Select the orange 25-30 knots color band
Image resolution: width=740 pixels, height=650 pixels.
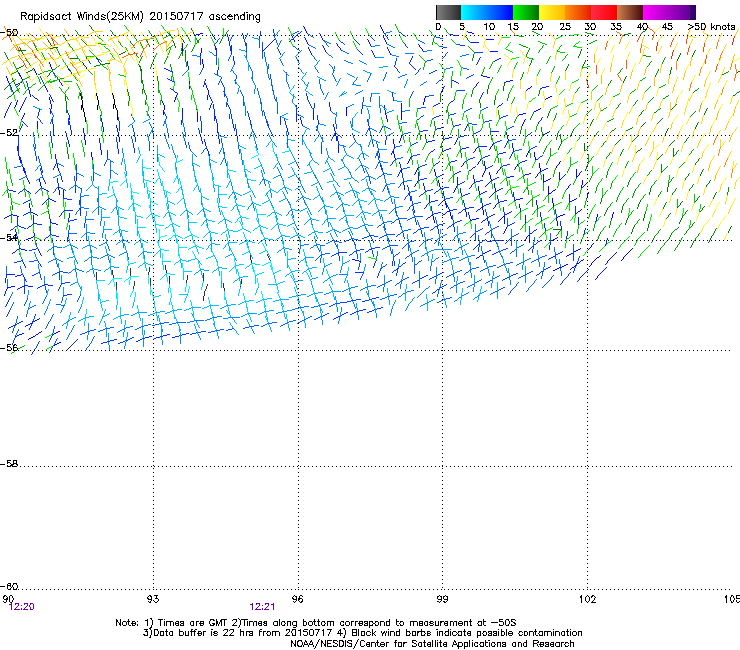click(x=578, y=12)
